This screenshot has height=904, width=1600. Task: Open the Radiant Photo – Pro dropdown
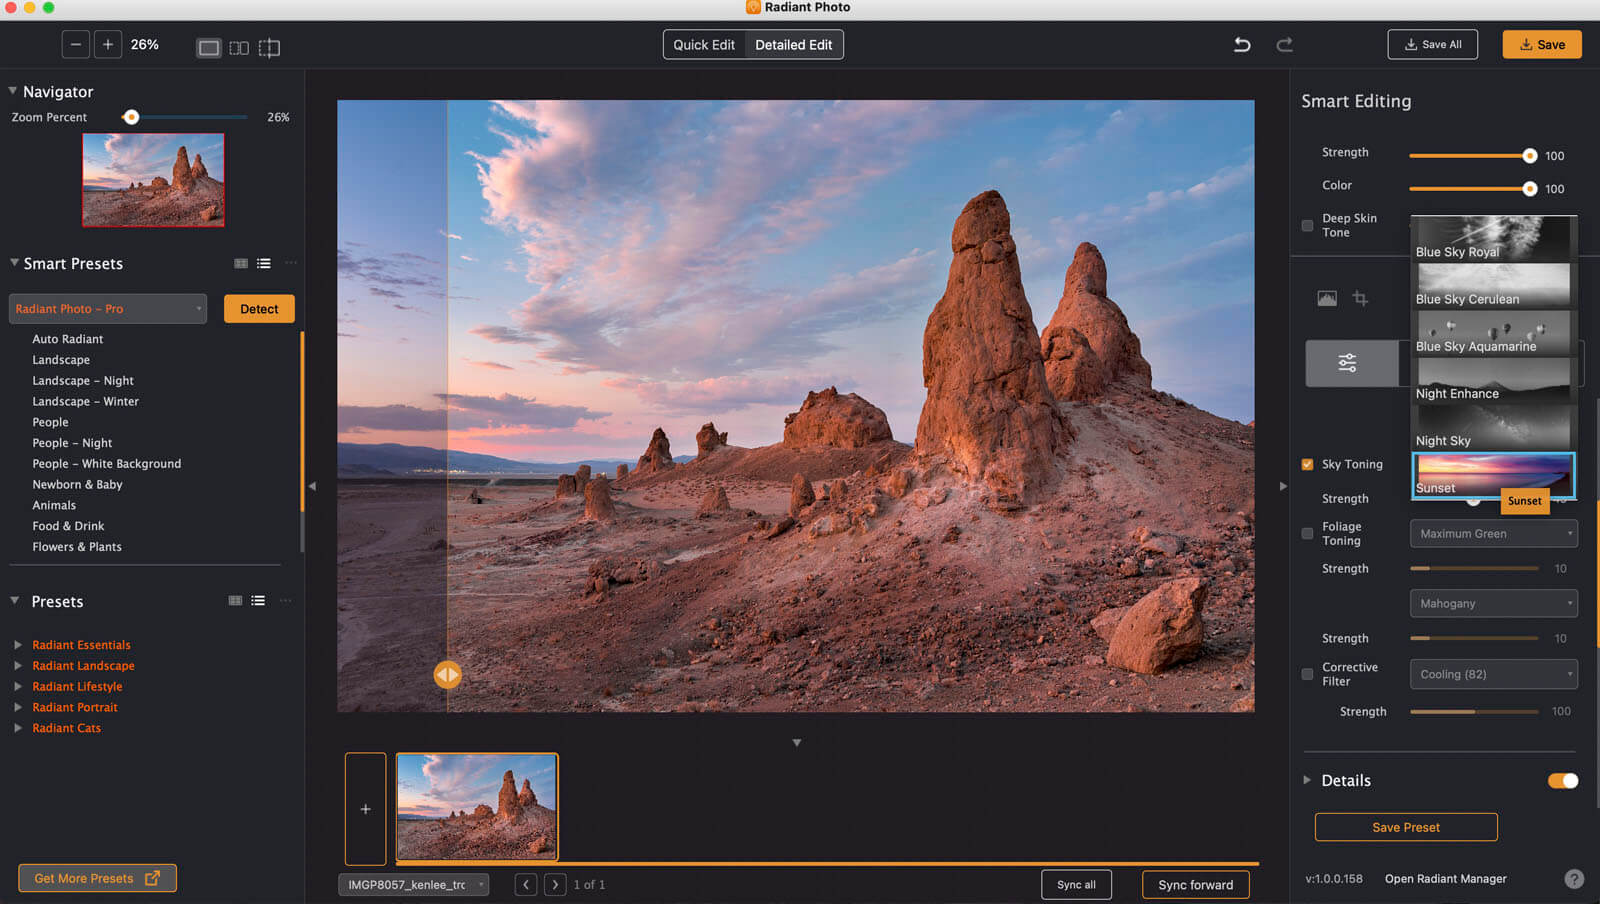pyautogui.click(x=108, y=309)
